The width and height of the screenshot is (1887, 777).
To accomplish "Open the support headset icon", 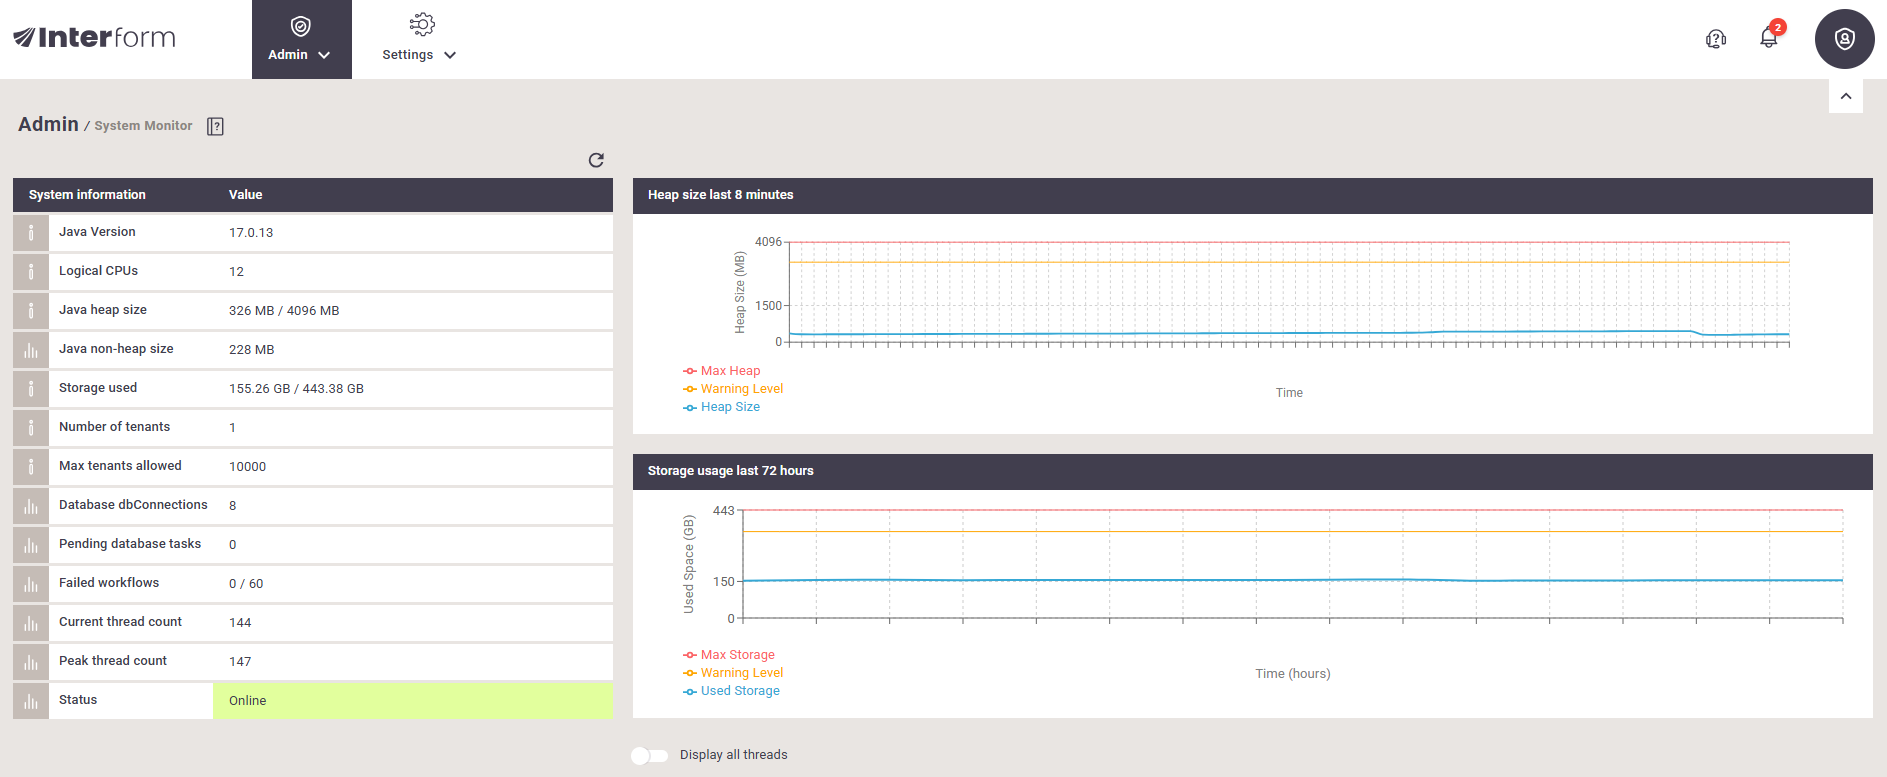I will point(1716,39).
